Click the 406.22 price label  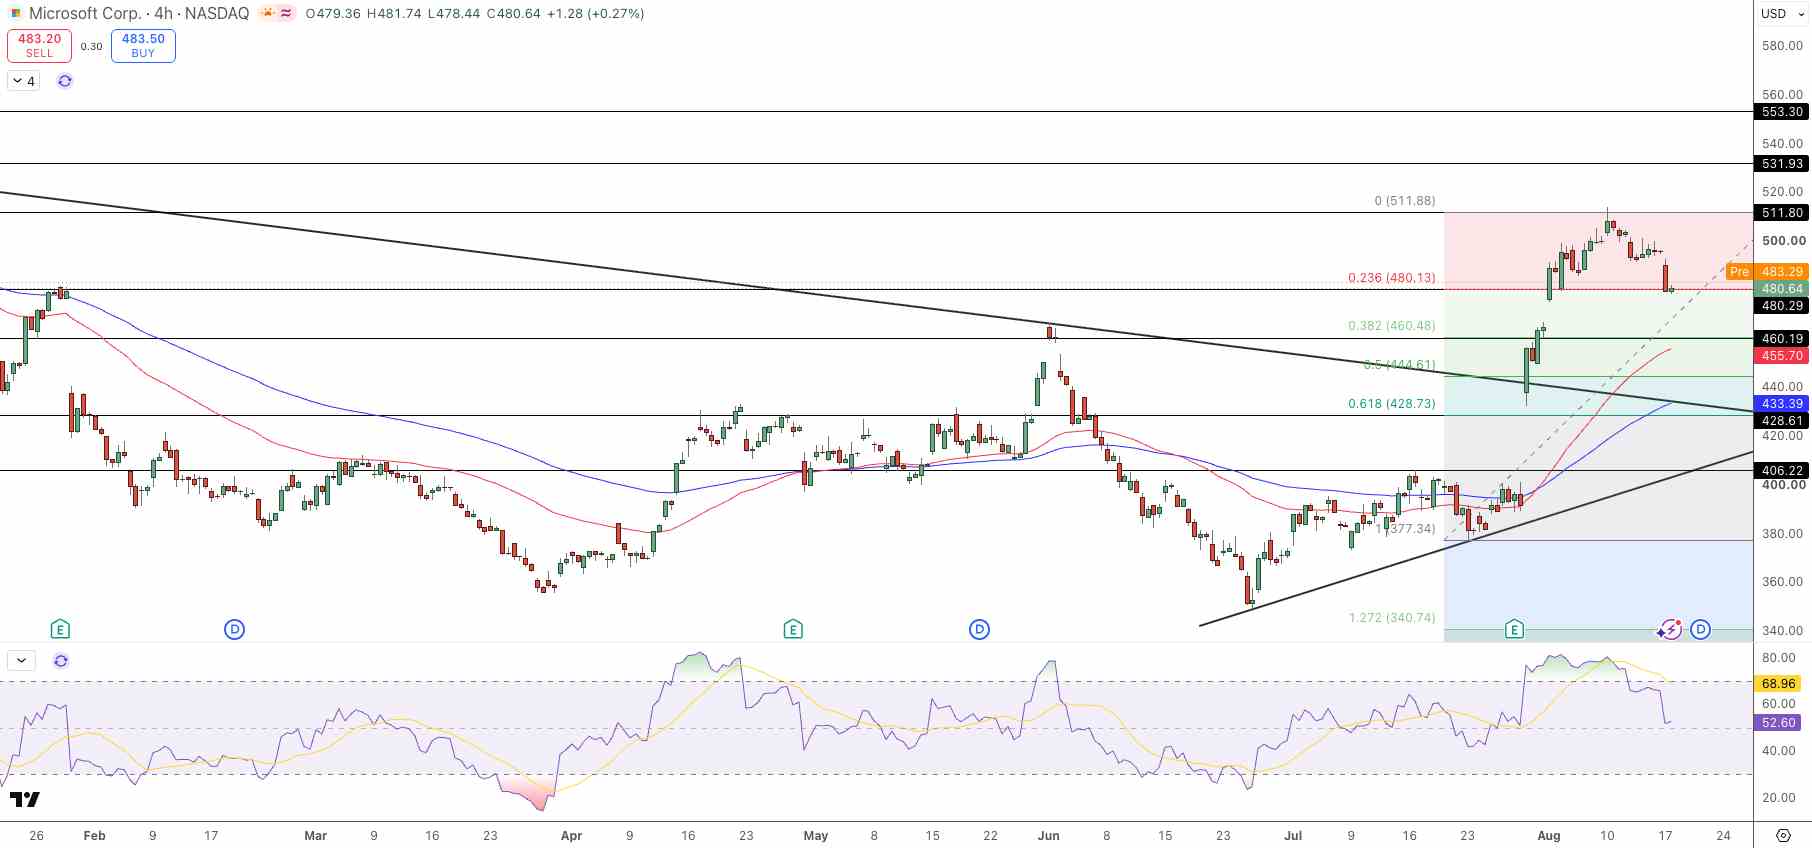click(x=1782, y=470)
